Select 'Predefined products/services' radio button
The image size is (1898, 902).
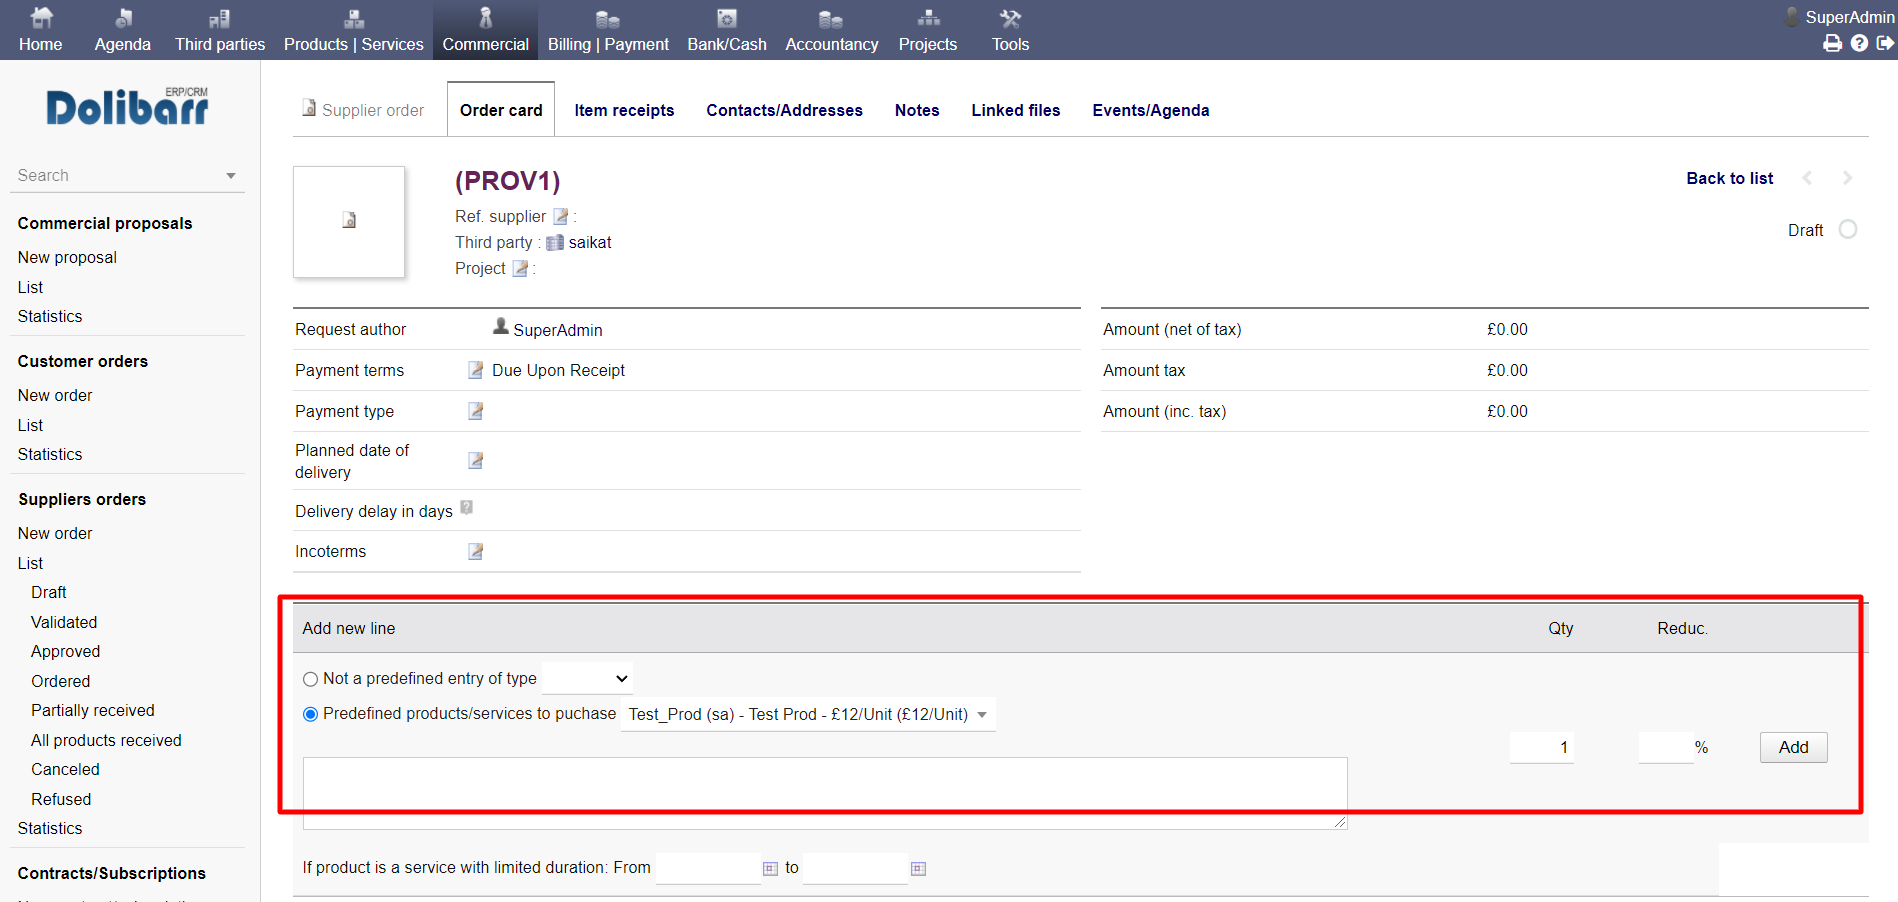(310, 714)
